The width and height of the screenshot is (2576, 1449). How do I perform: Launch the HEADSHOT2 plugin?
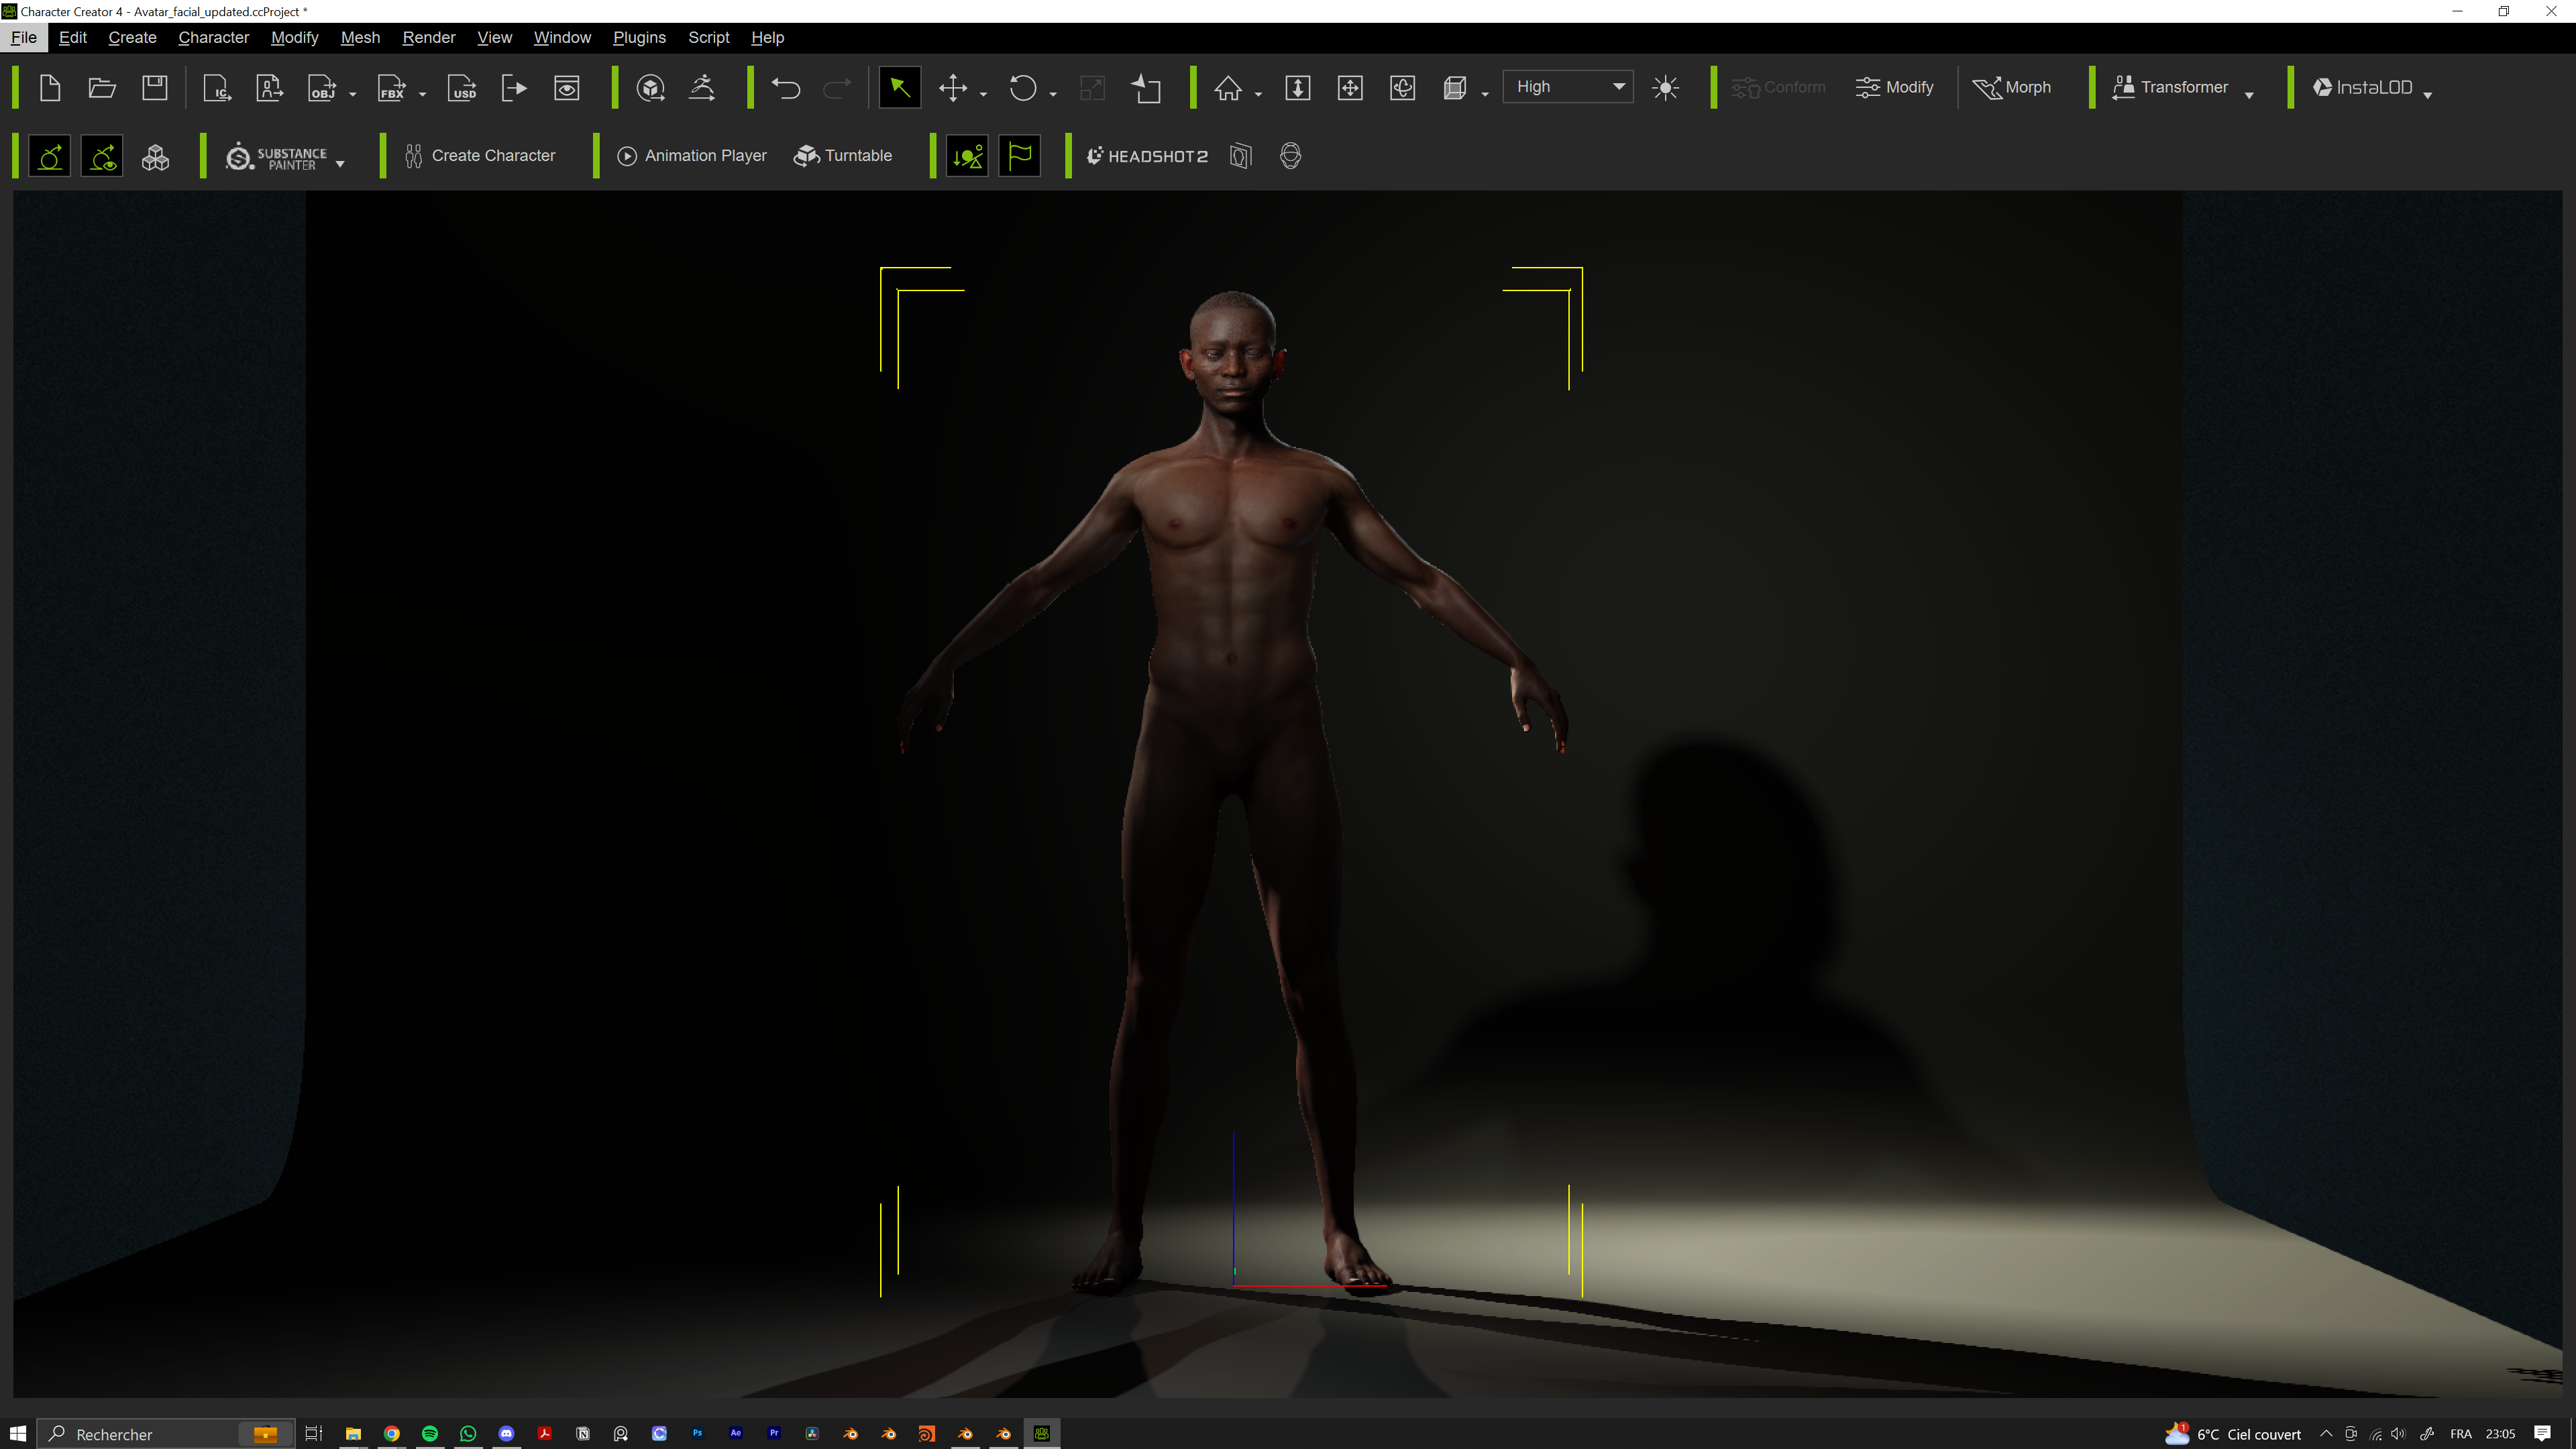pyautogui.click(x=1148, y=156)
